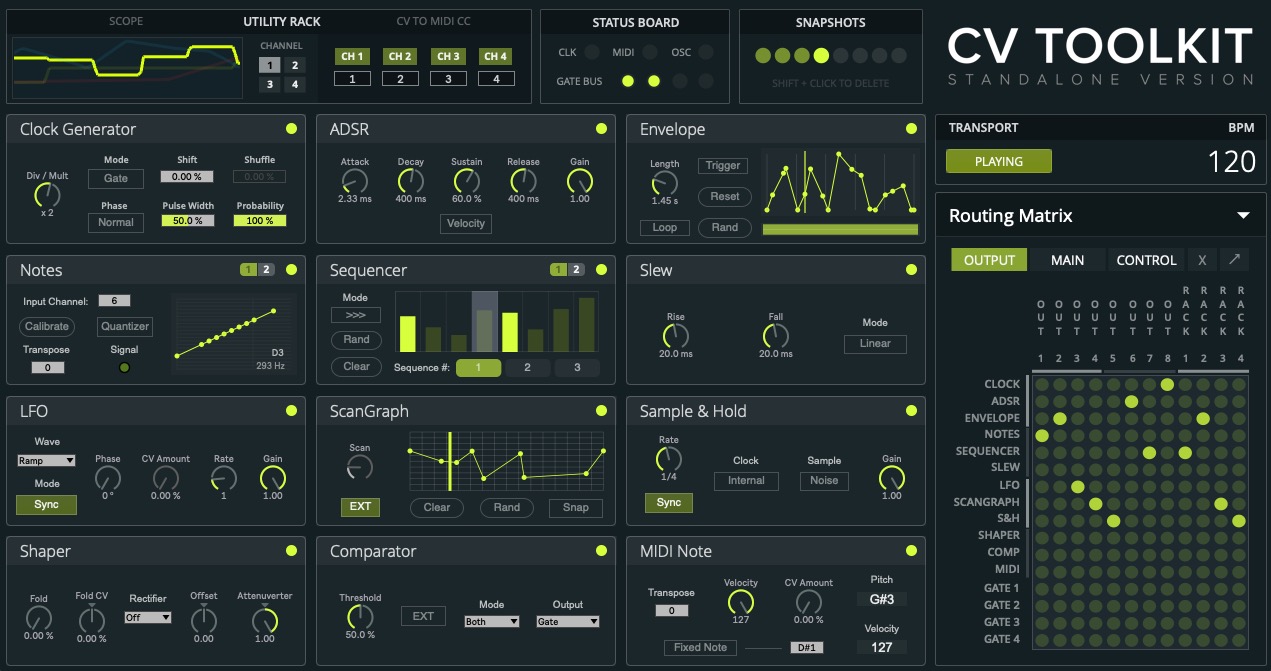The width and height of the screenshot is (1271, 671).
Task: Toggle the Sequencer module power indicator
Action: coord(601,269)
